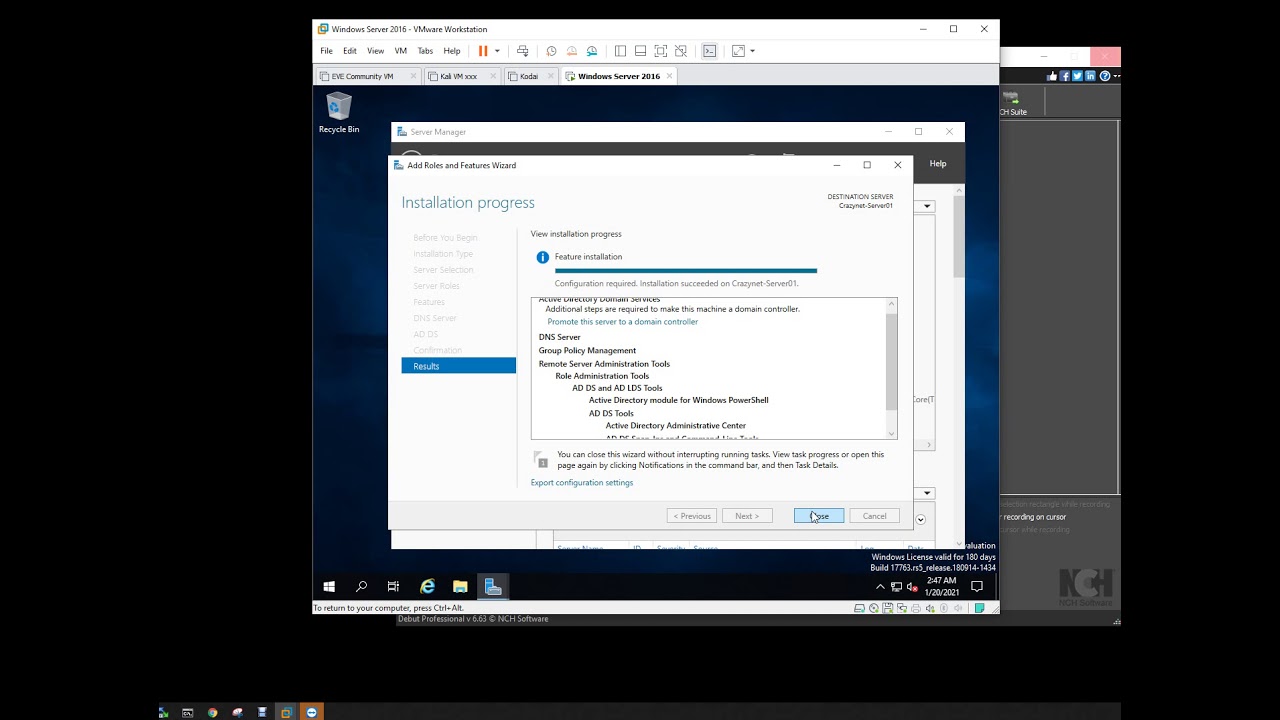Select Active Directory Administrative Center entry
The width and height of the screenshot is (1280, 720).
pos(676,426)
